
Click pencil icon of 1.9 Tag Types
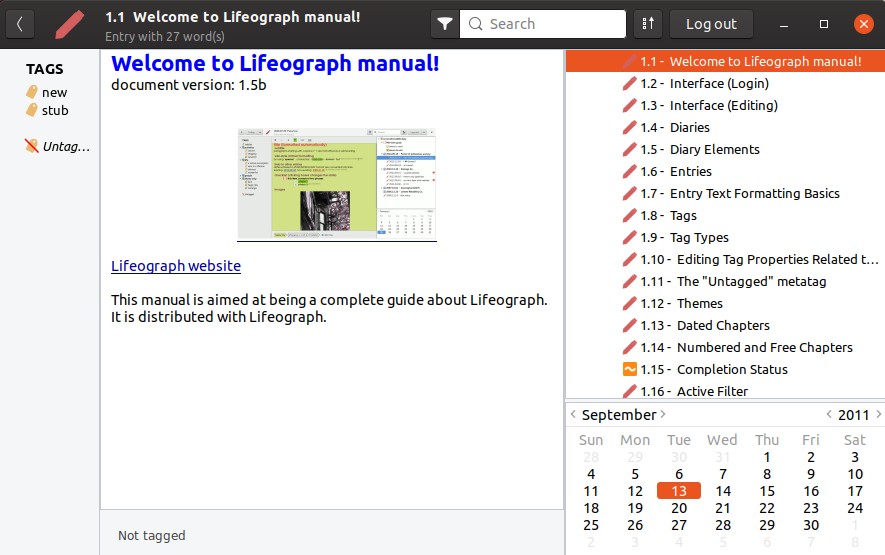[x=629, y=238]
